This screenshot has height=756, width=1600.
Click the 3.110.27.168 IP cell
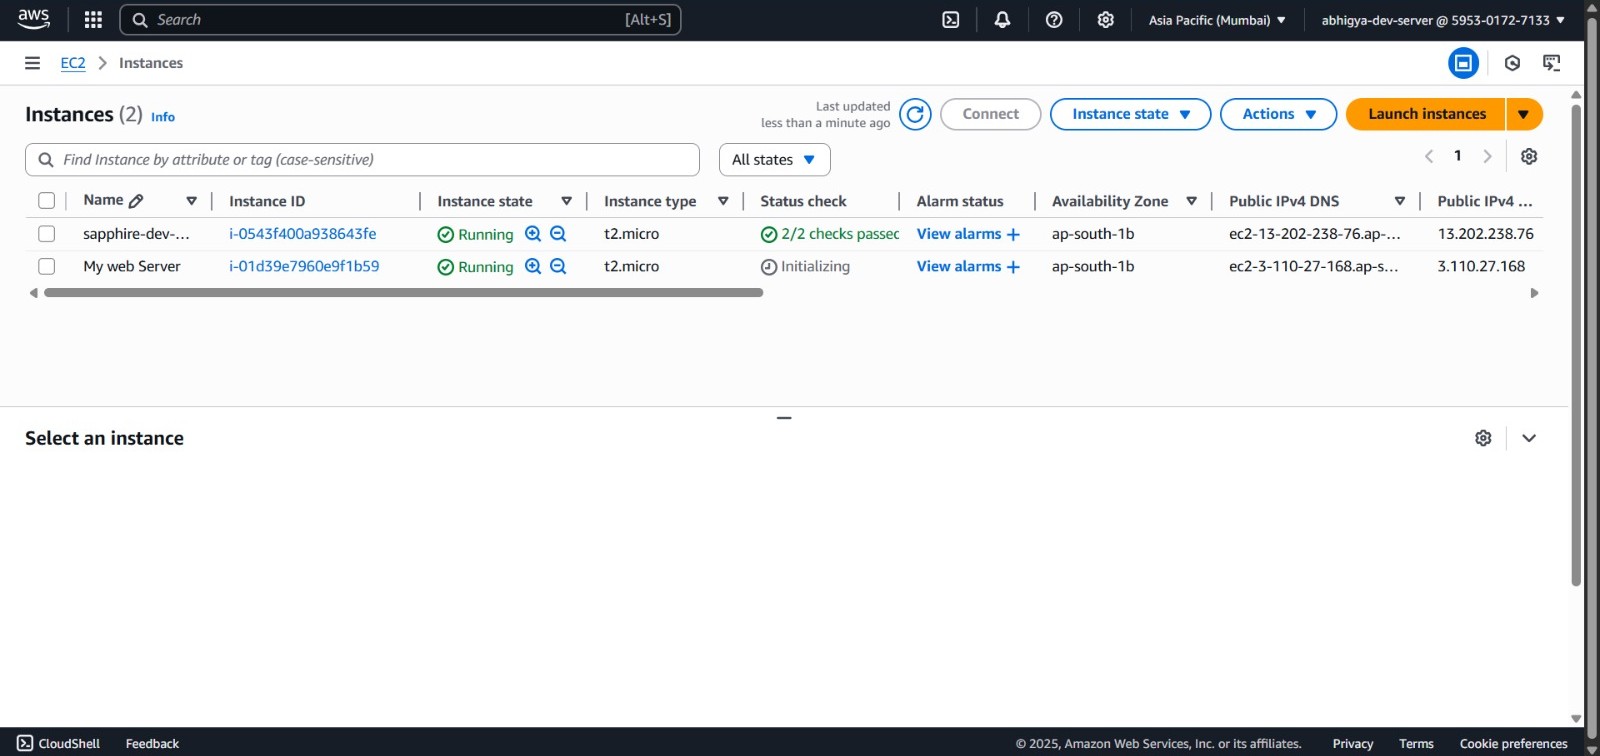point(1481,266)
